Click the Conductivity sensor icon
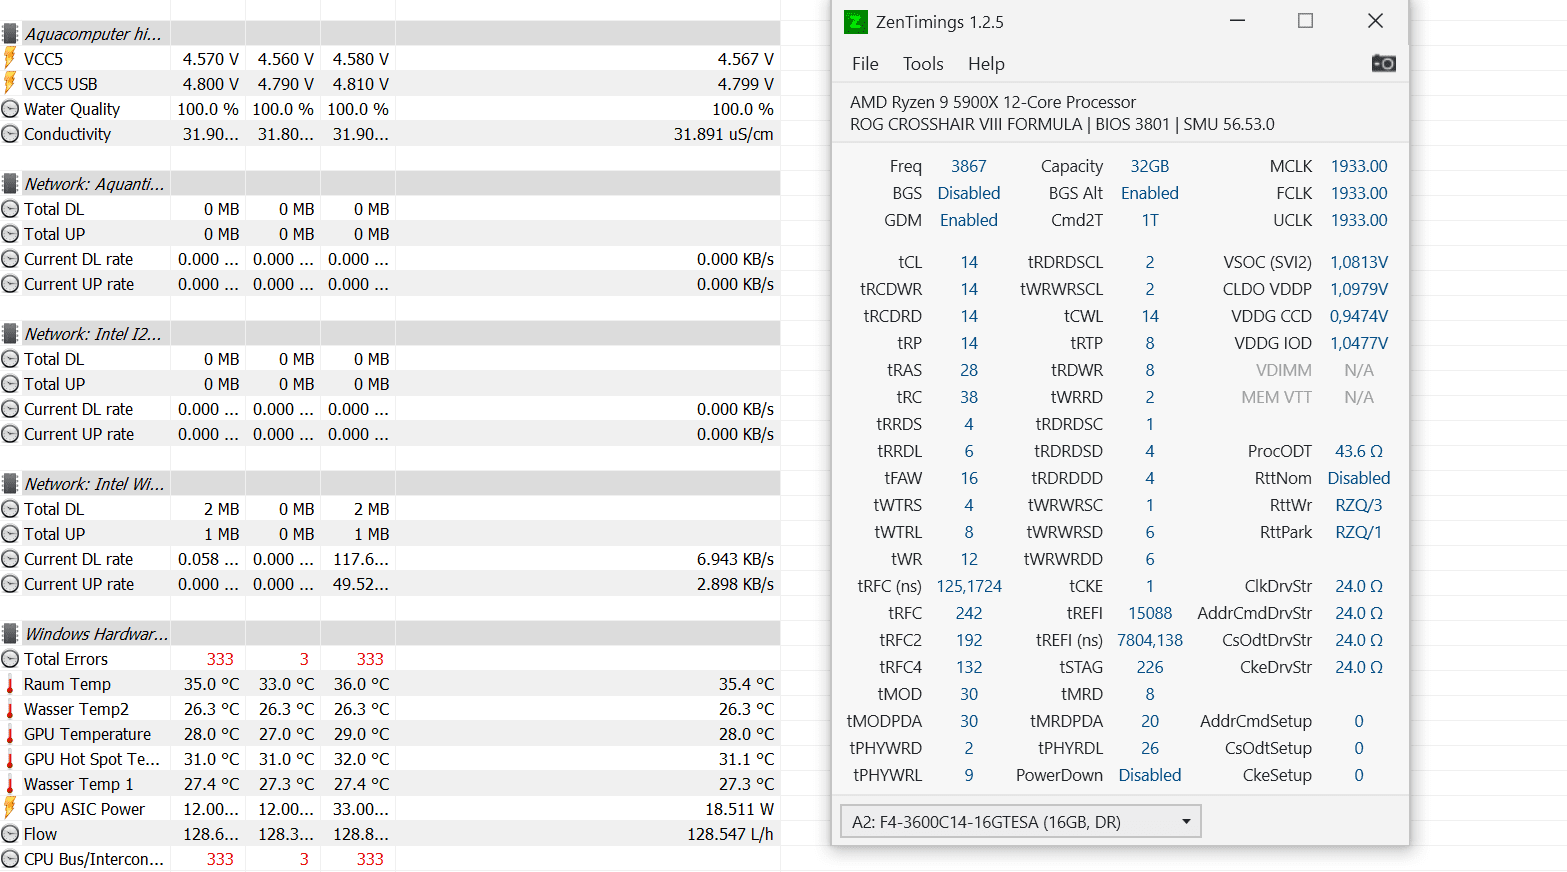The height and width of the screenshot is (872, 1567). pyautogui.click(x=10, y=134)
